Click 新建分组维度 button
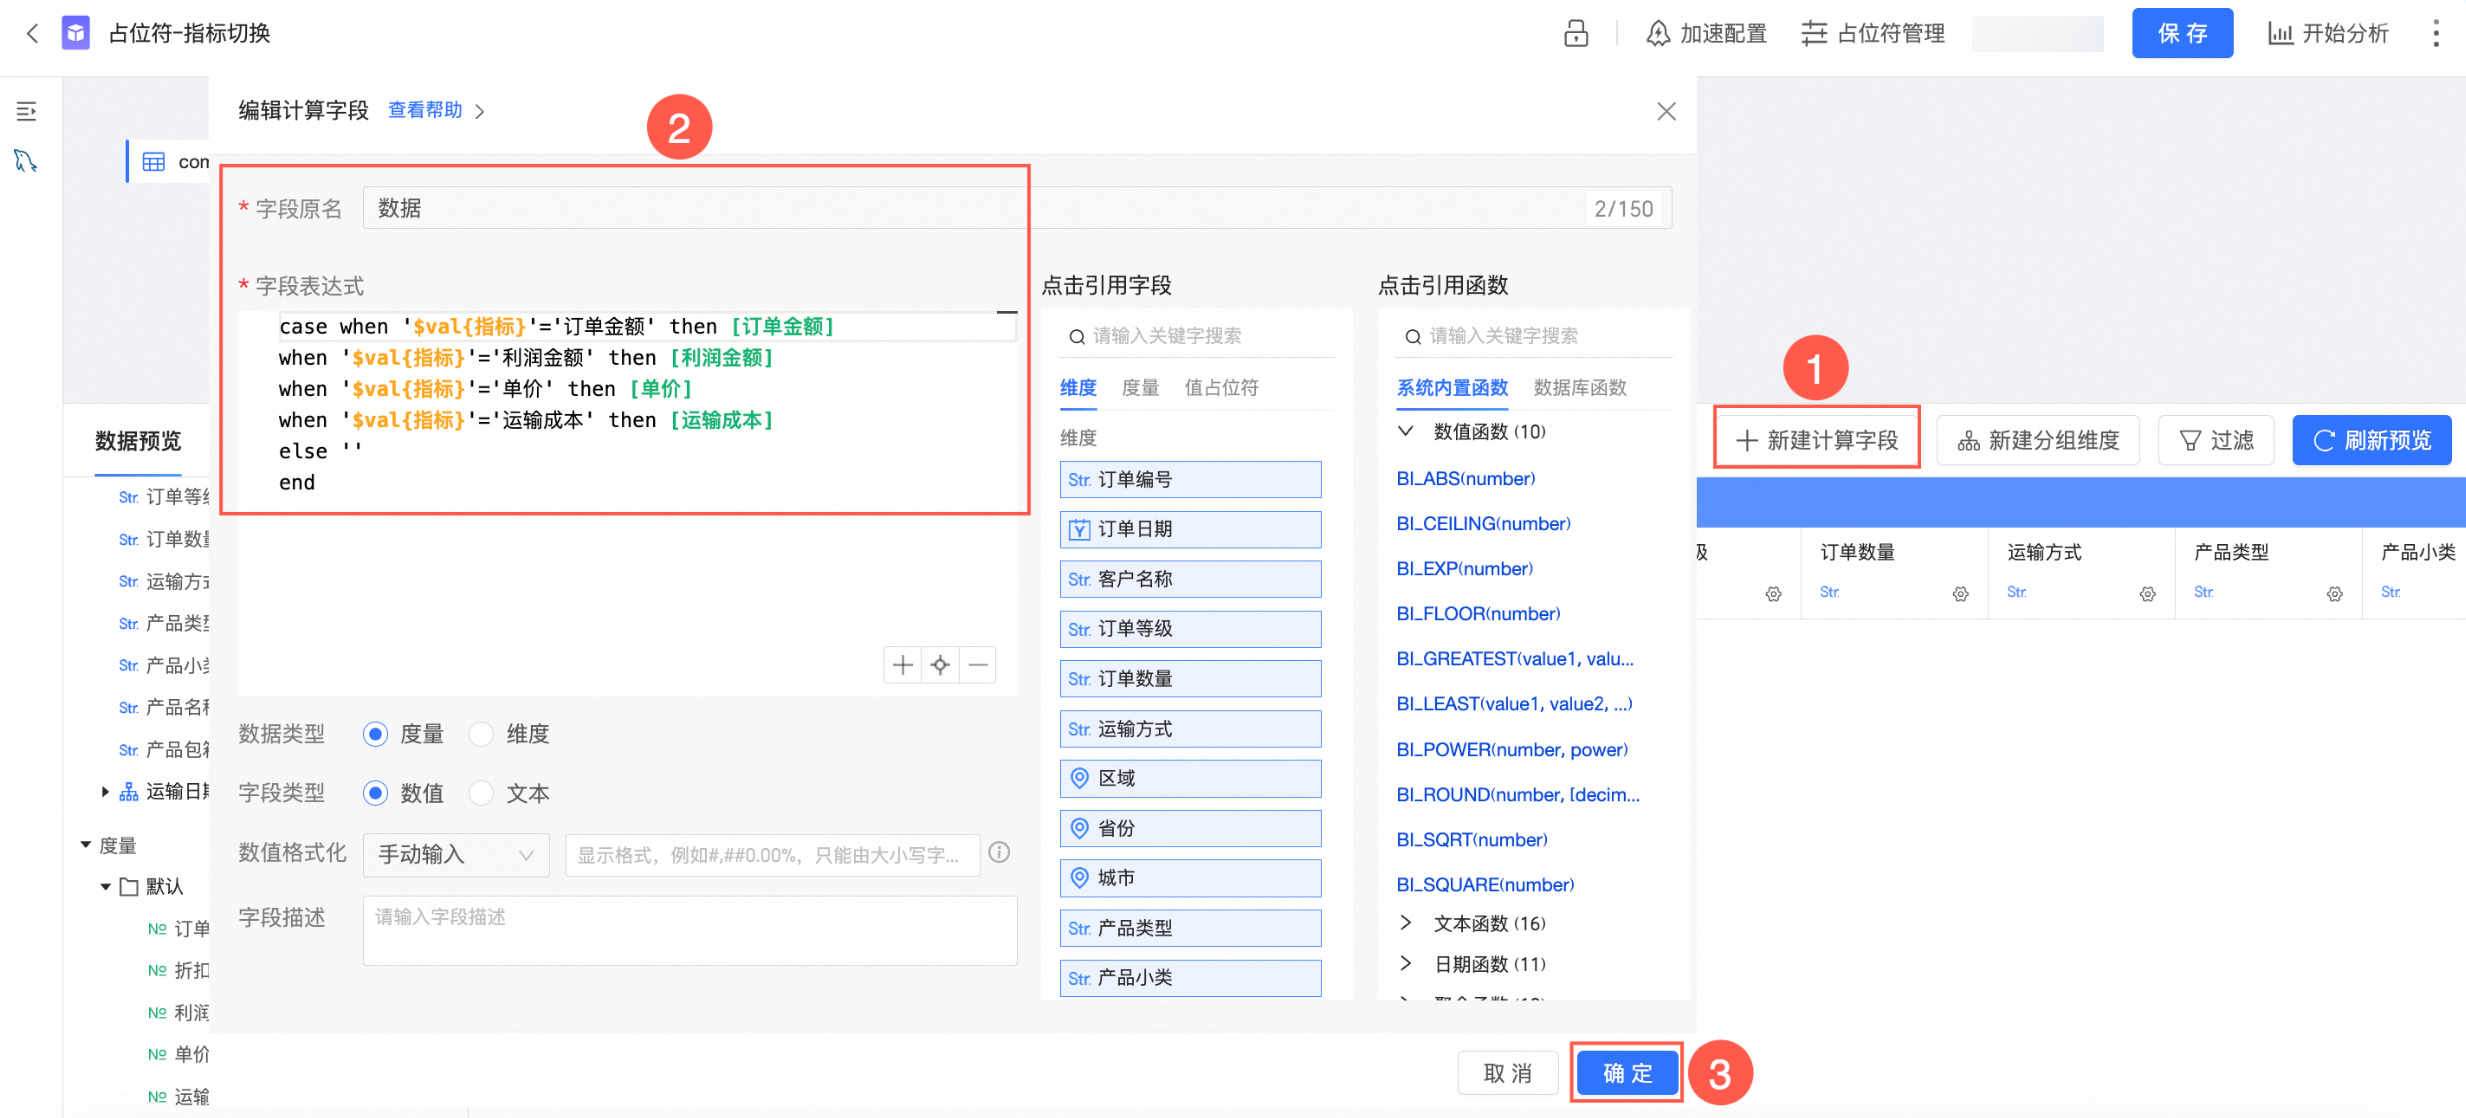Screen dimensions: 2466x1118 (x=2038, y=440)
